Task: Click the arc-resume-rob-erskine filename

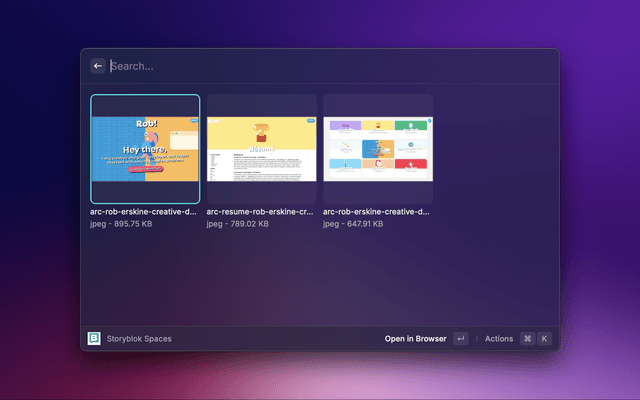Action: coord(261,212)
